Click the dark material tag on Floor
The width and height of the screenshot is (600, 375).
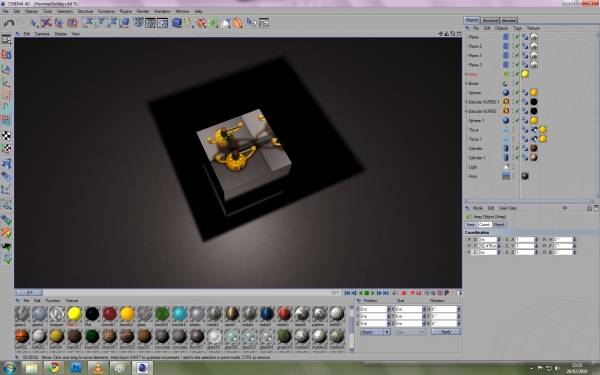click(525, 176)
